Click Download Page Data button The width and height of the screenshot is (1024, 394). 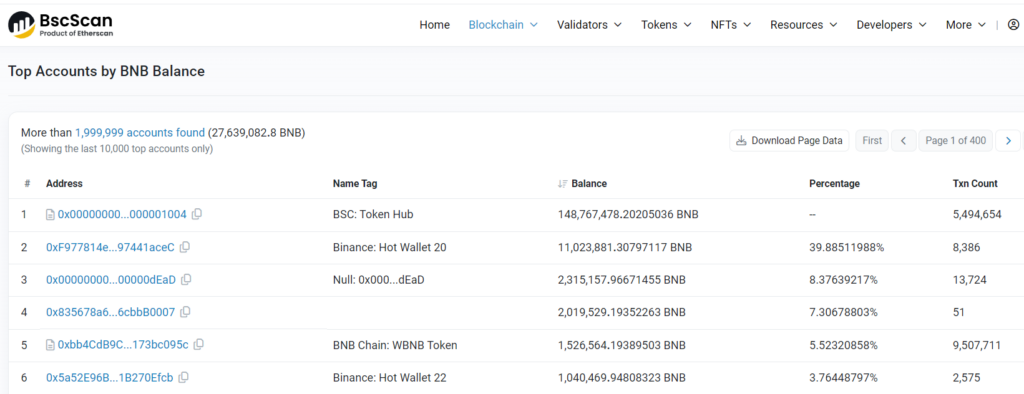point(789,140)
